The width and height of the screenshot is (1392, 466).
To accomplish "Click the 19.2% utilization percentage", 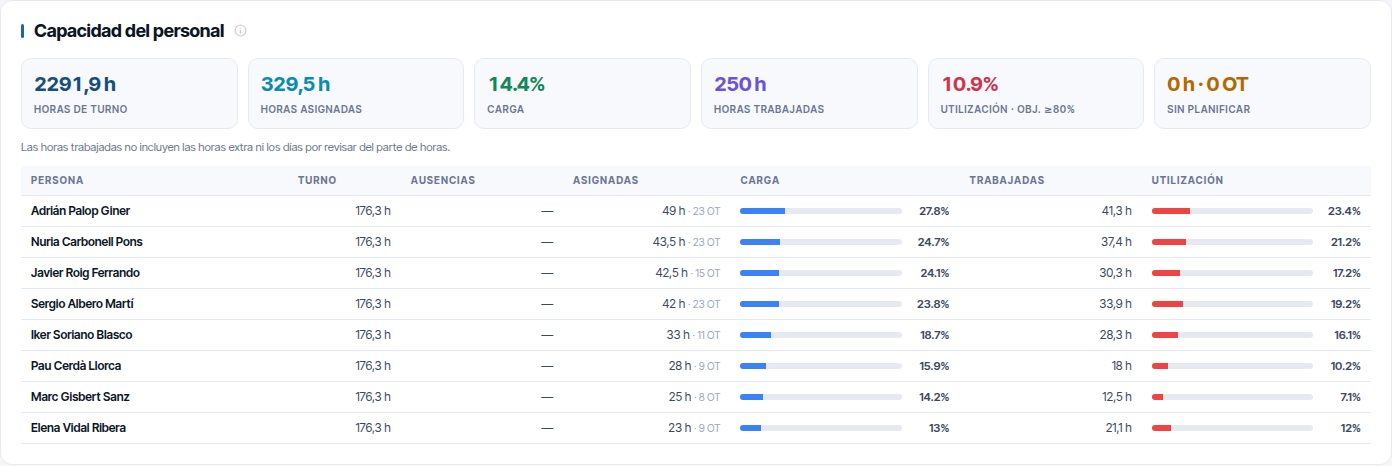I will (1345, 304).
